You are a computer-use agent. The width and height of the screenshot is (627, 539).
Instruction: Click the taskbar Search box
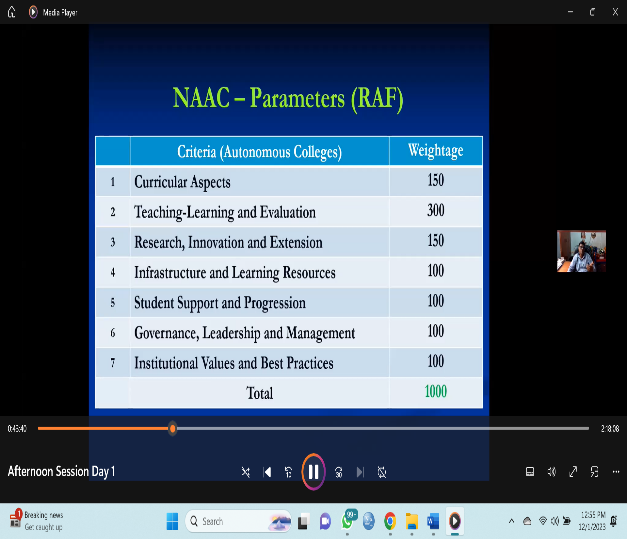(238, 521)
